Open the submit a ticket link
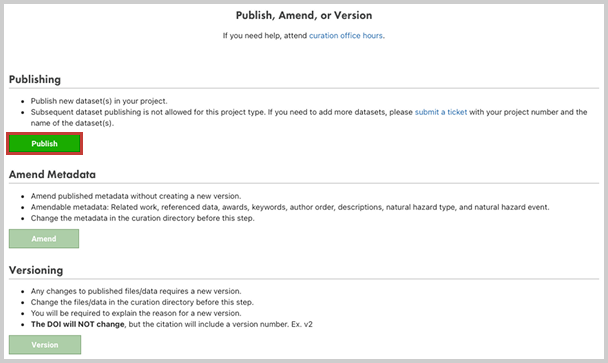The height and width of the screenshot is (363, 608). (x=441, y=112)
